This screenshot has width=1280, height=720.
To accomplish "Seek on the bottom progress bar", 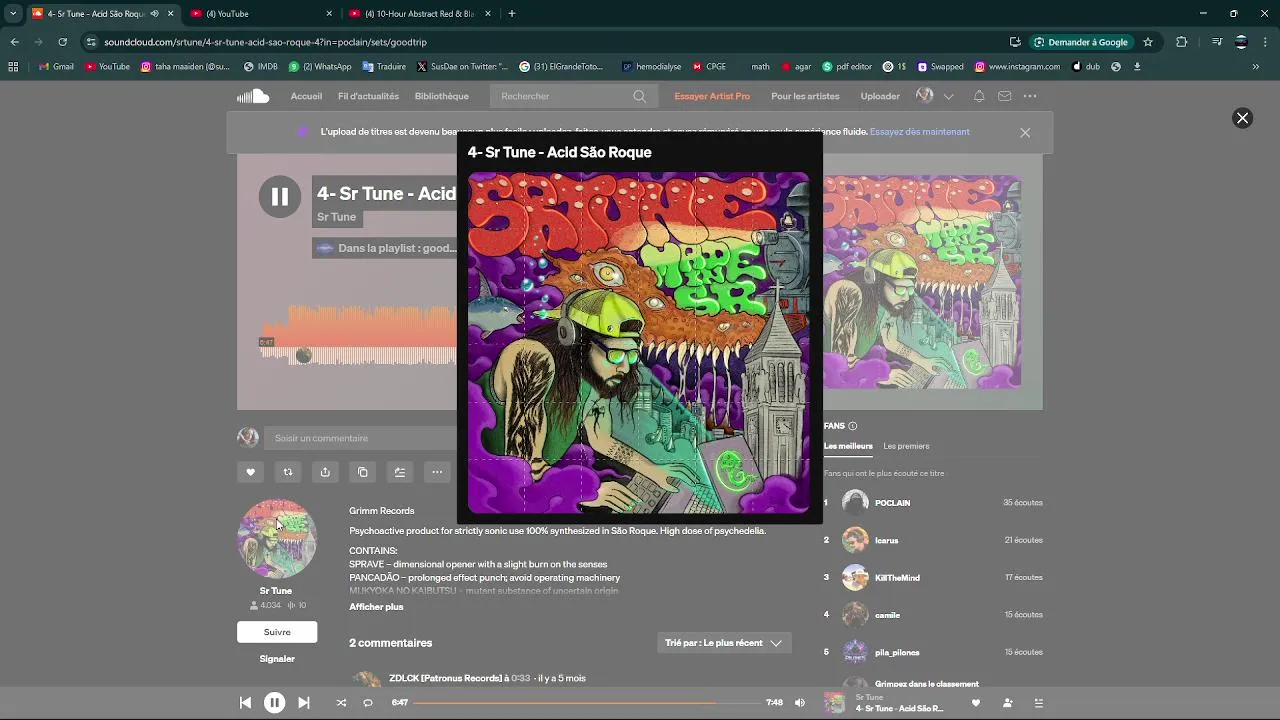I will pyautogui.click(x=585, y=703).
